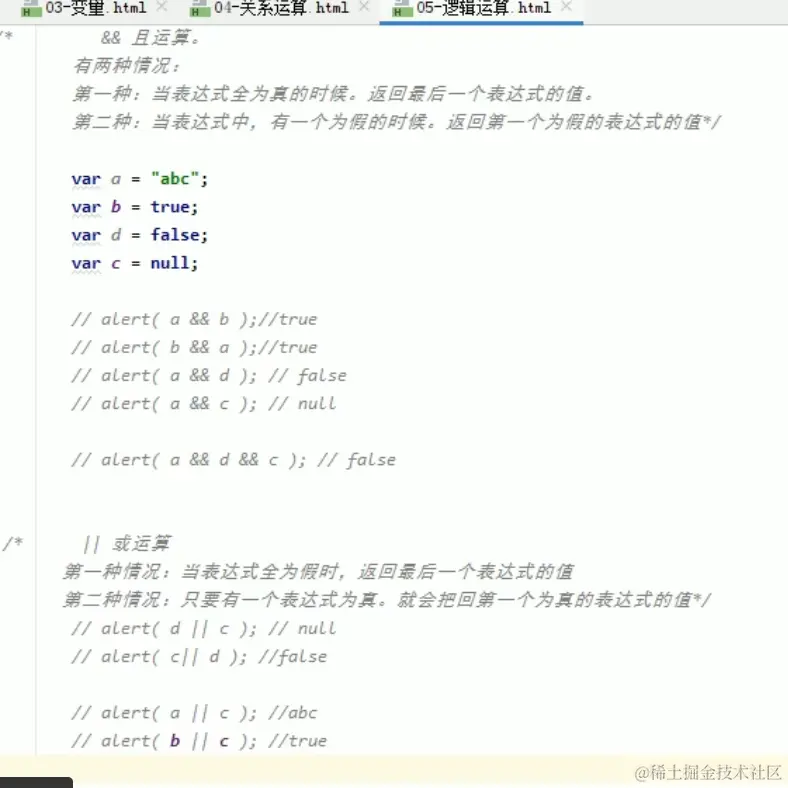Click the HTML file icon of 04-关系运算.html
The image size is (788, 788).
pyautogui.click(x=200, y=9)
